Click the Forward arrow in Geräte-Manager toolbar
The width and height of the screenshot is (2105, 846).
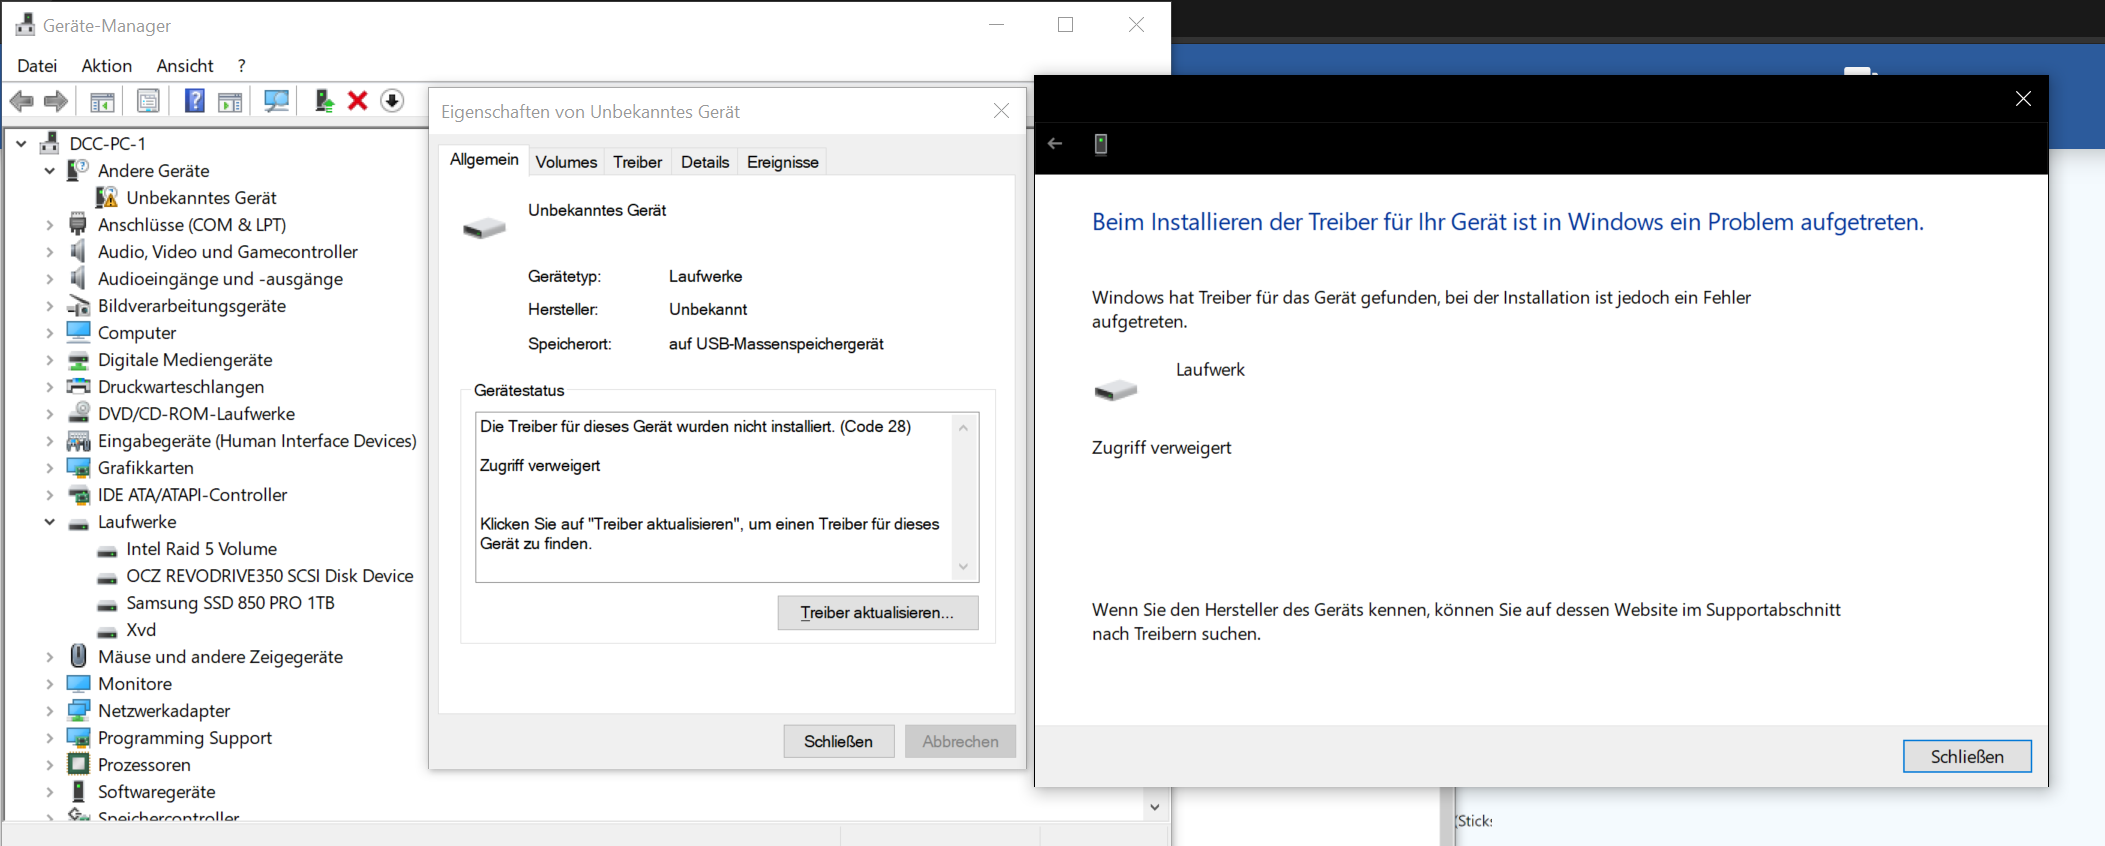(x=56, y=101)
